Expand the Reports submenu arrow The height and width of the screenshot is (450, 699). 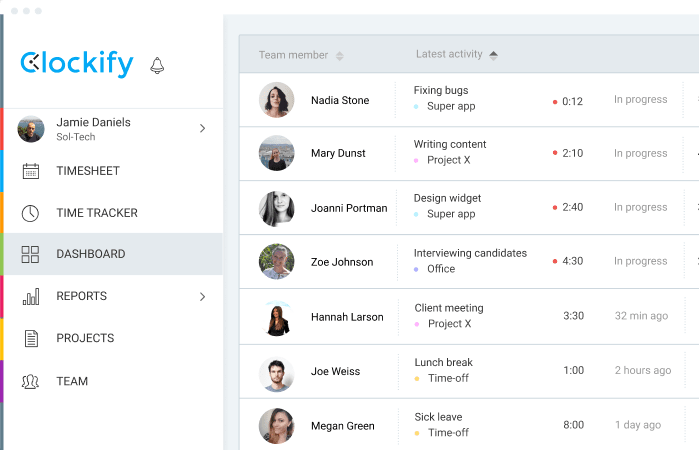pyautogui.click(x=202, y=297)
